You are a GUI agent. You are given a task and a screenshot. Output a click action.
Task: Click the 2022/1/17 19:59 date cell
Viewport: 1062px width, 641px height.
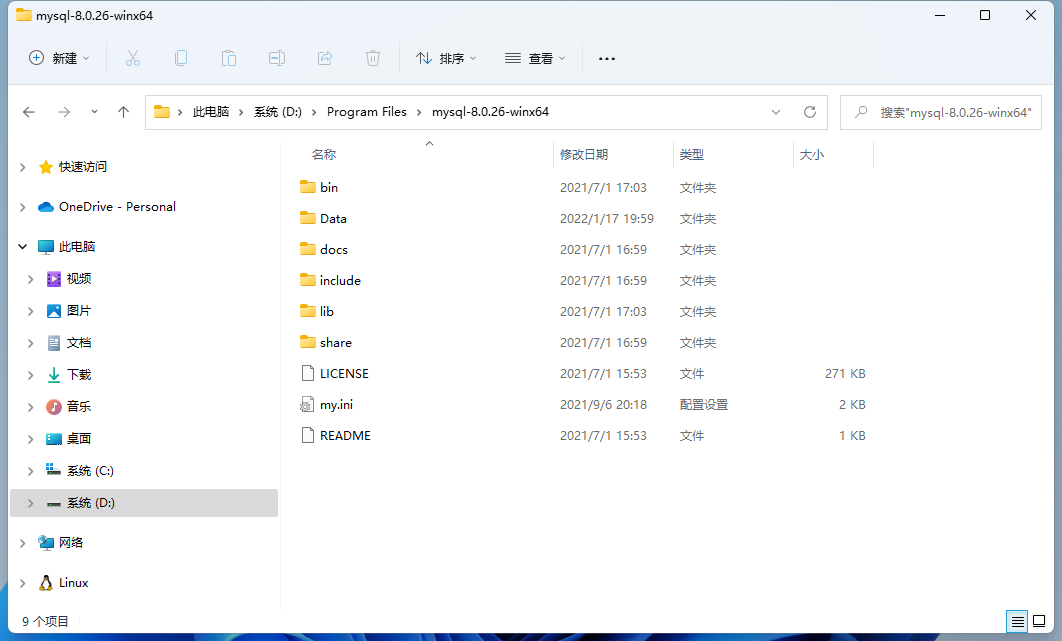(607, 218)
